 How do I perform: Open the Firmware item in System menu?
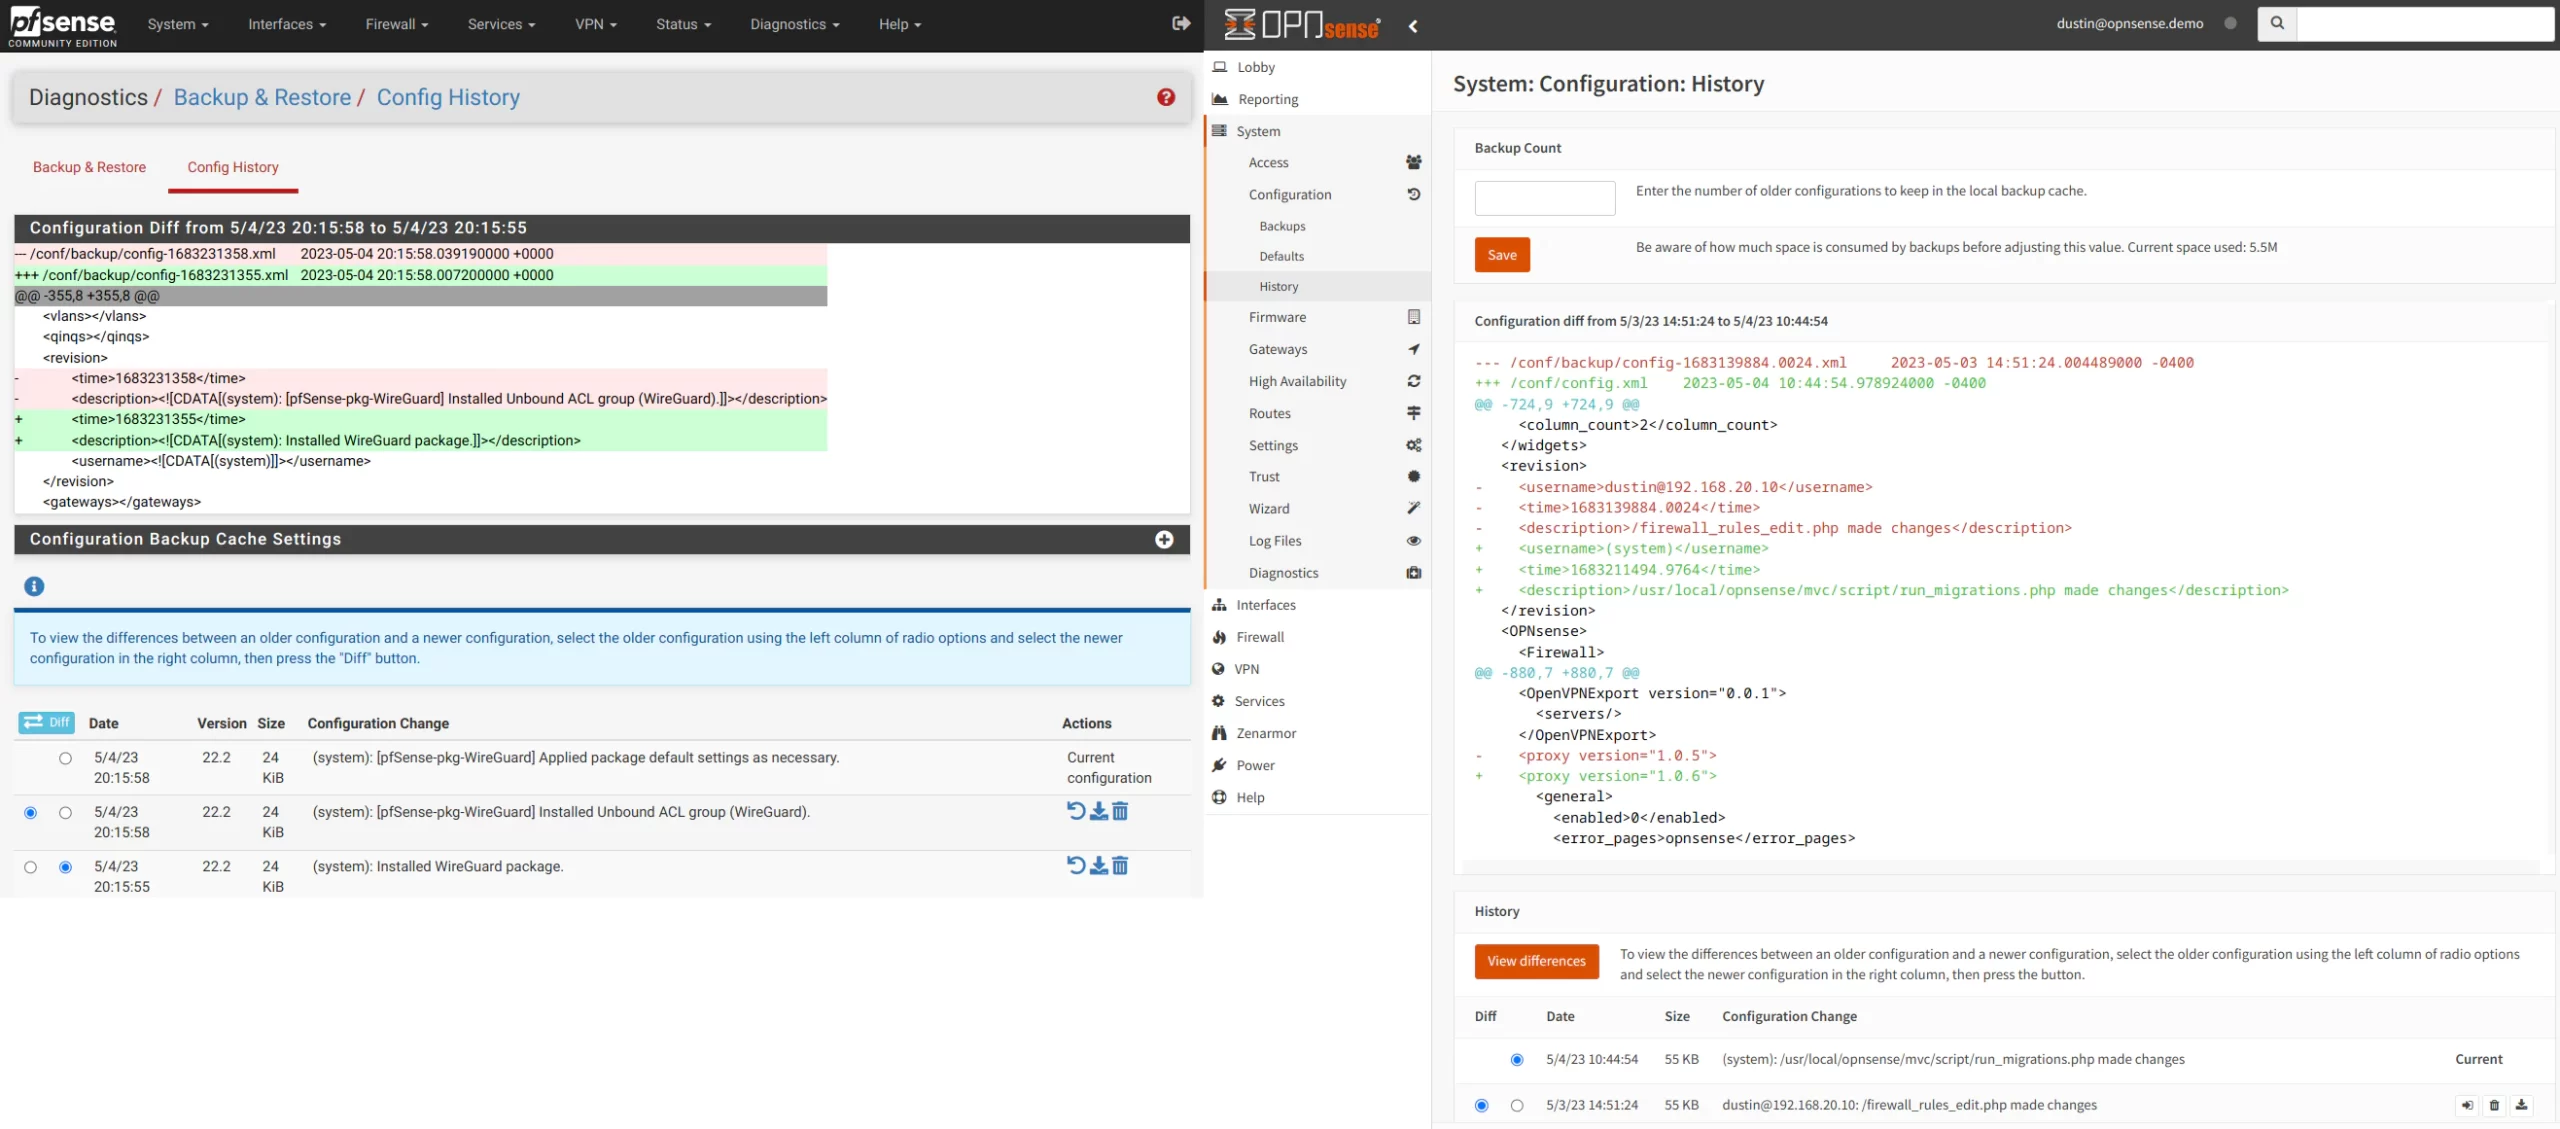pyautogui.click(x=1277, y=317)
